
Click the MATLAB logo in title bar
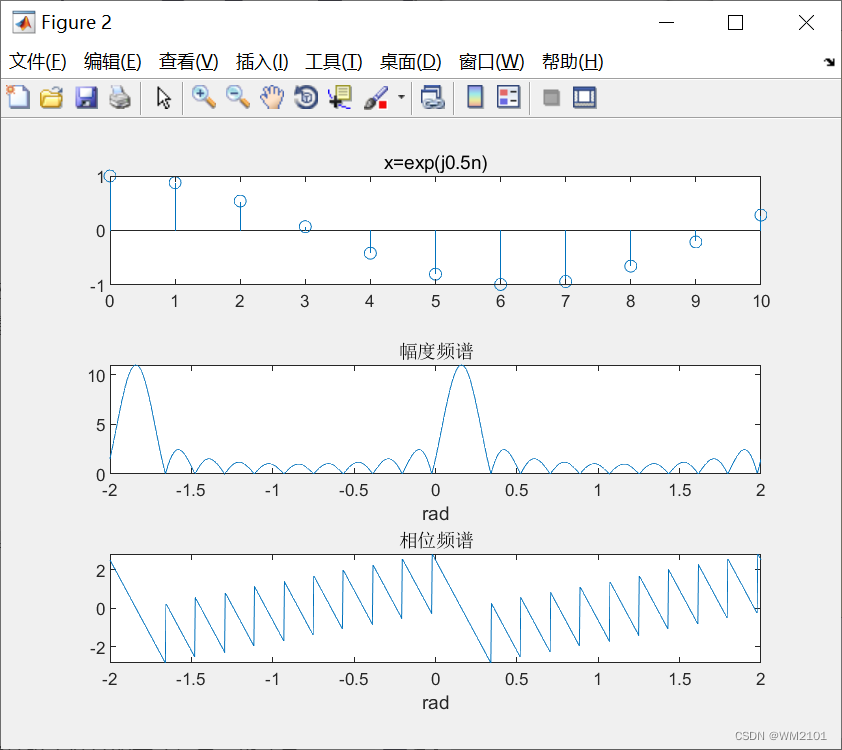24,23
